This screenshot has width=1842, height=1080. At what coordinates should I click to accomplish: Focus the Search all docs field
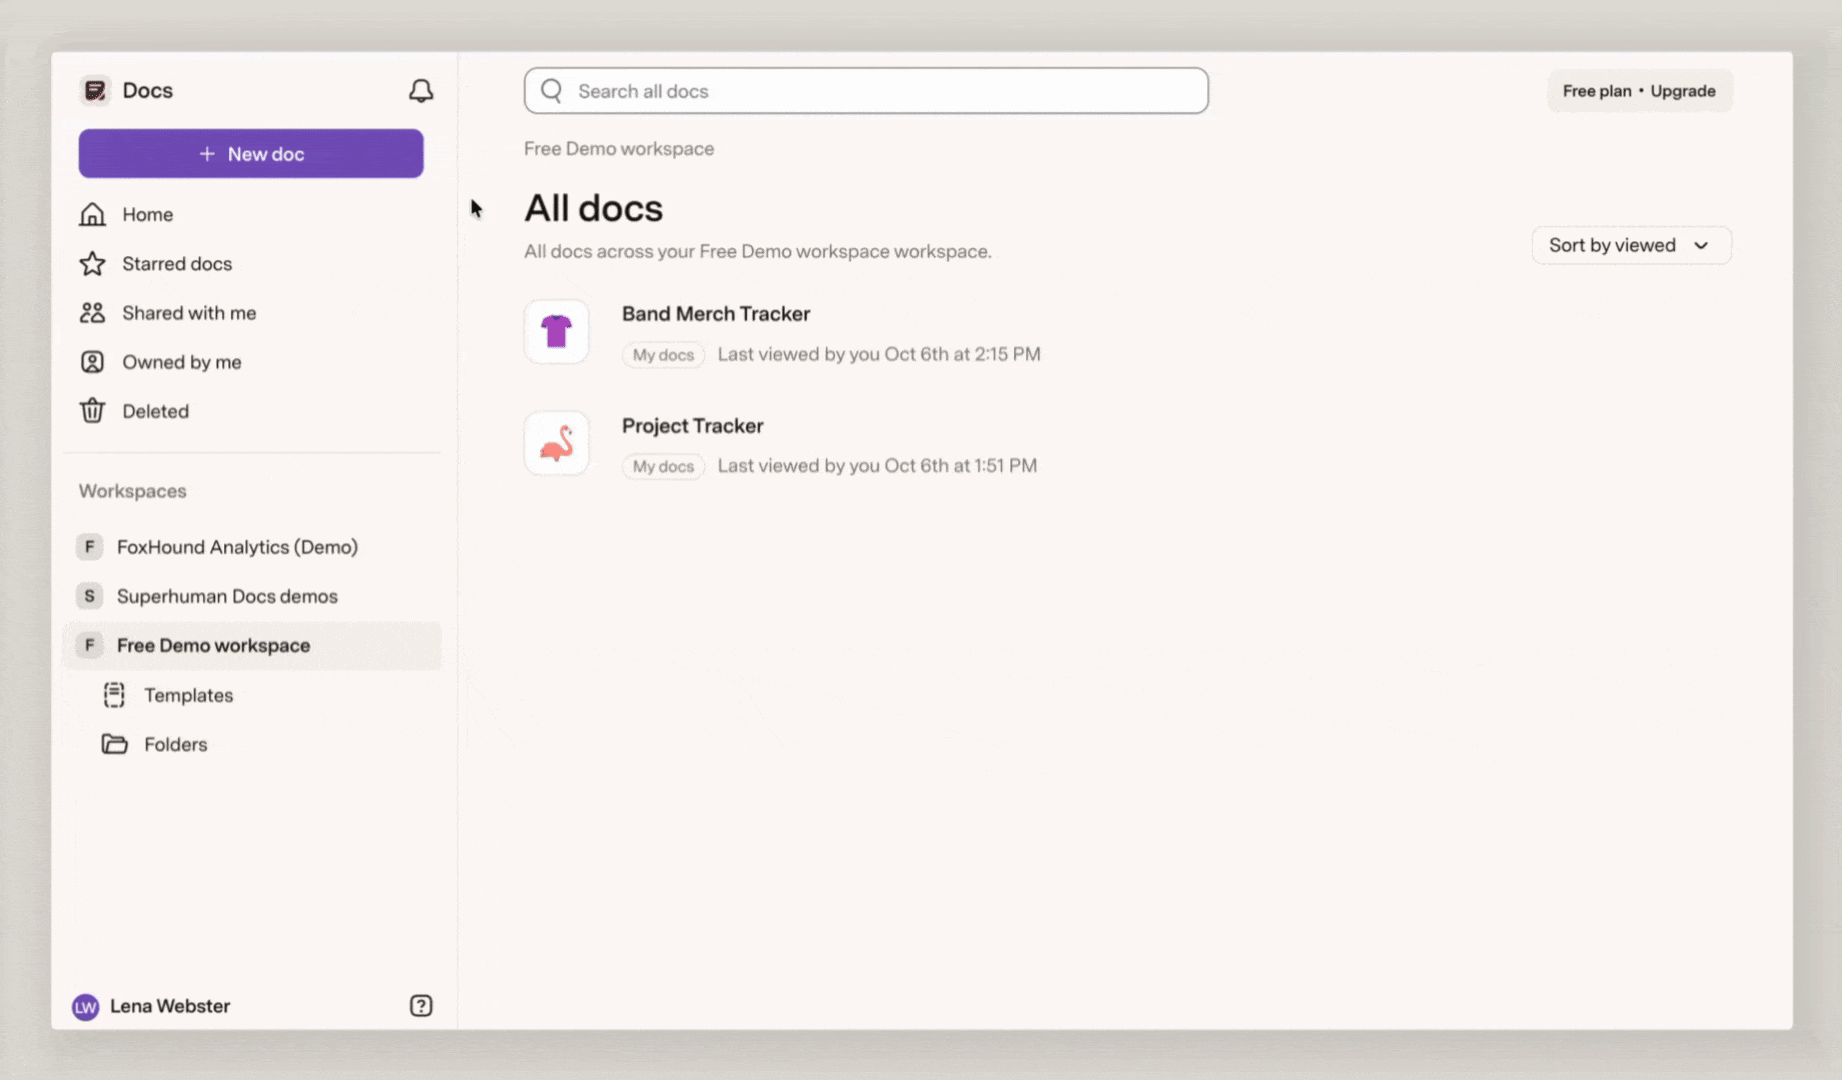pos(866,91)
